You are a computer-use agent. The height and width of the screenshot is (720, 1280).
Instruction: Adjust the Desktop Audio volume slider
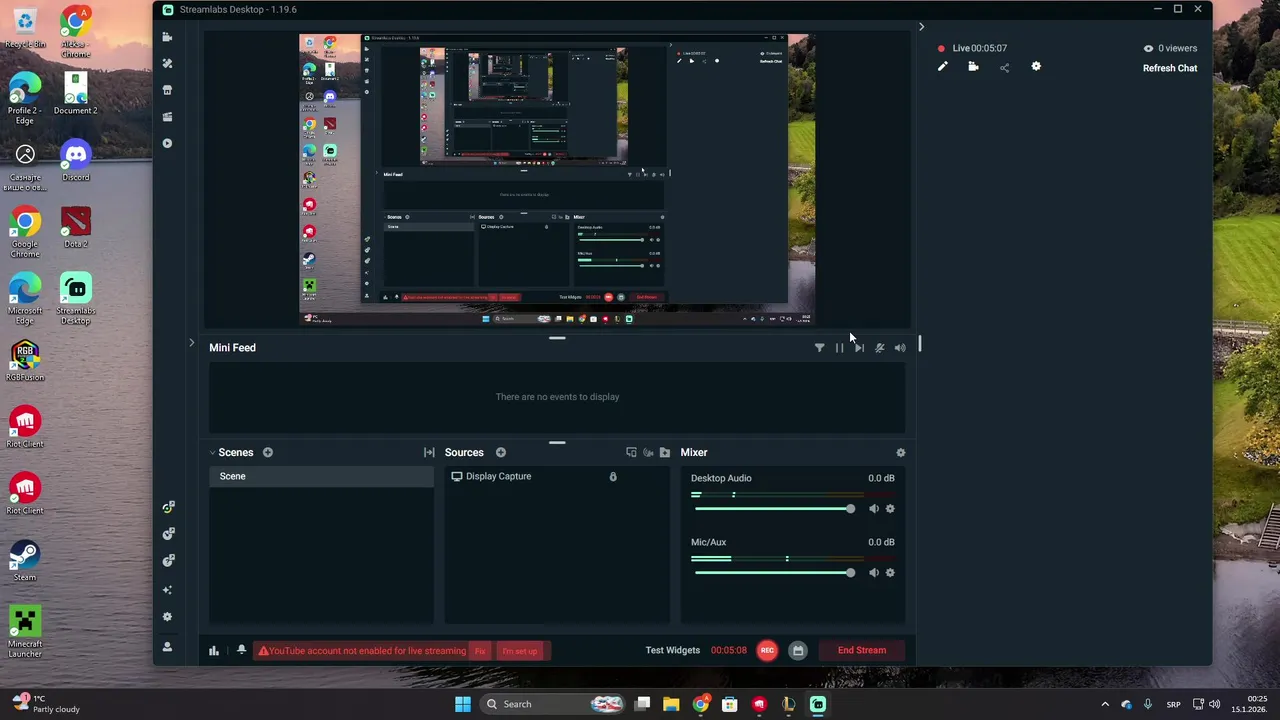tap(773, 509)
